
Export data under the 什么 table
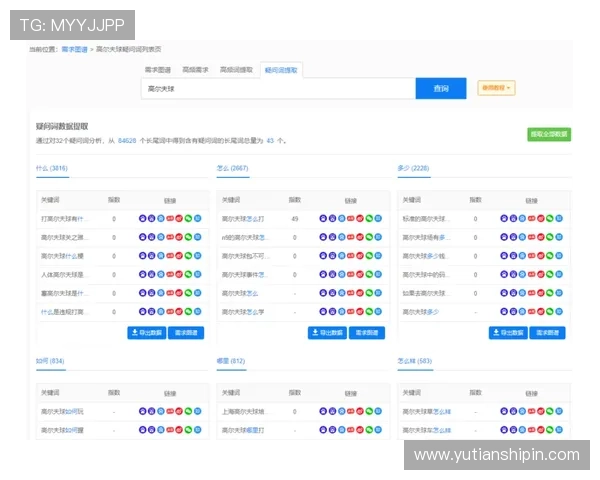click(x=147, y=333)
